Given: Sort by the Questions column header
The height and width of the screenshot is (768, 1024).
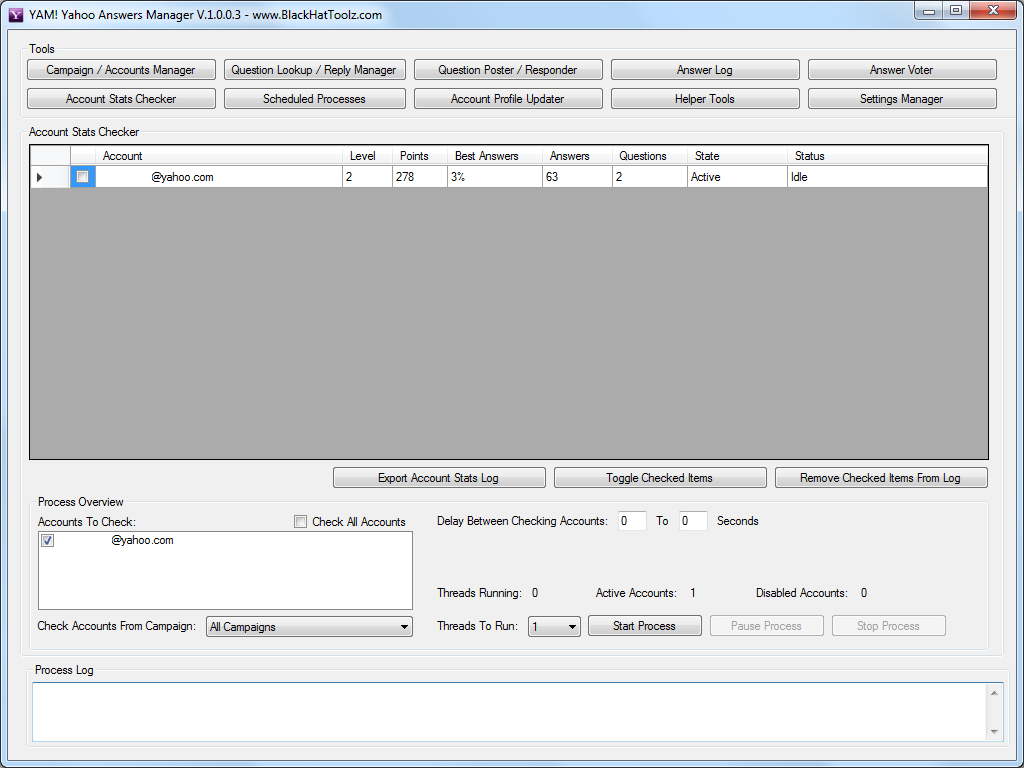Looking at the screenshot, I should (649, 155).
